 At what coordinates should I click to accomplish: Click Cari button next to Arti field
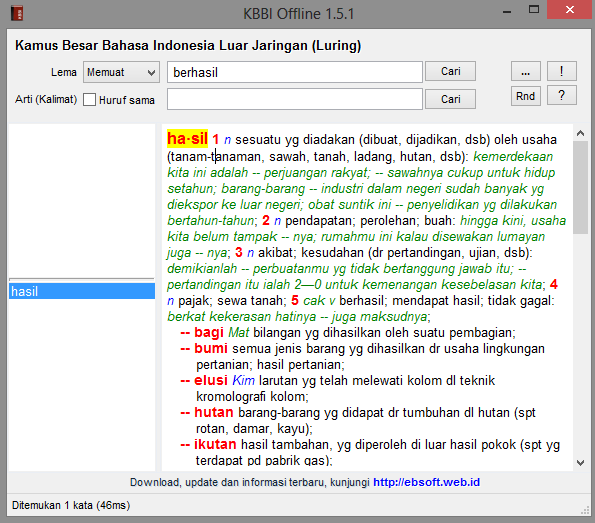click(x=450, y=99)
